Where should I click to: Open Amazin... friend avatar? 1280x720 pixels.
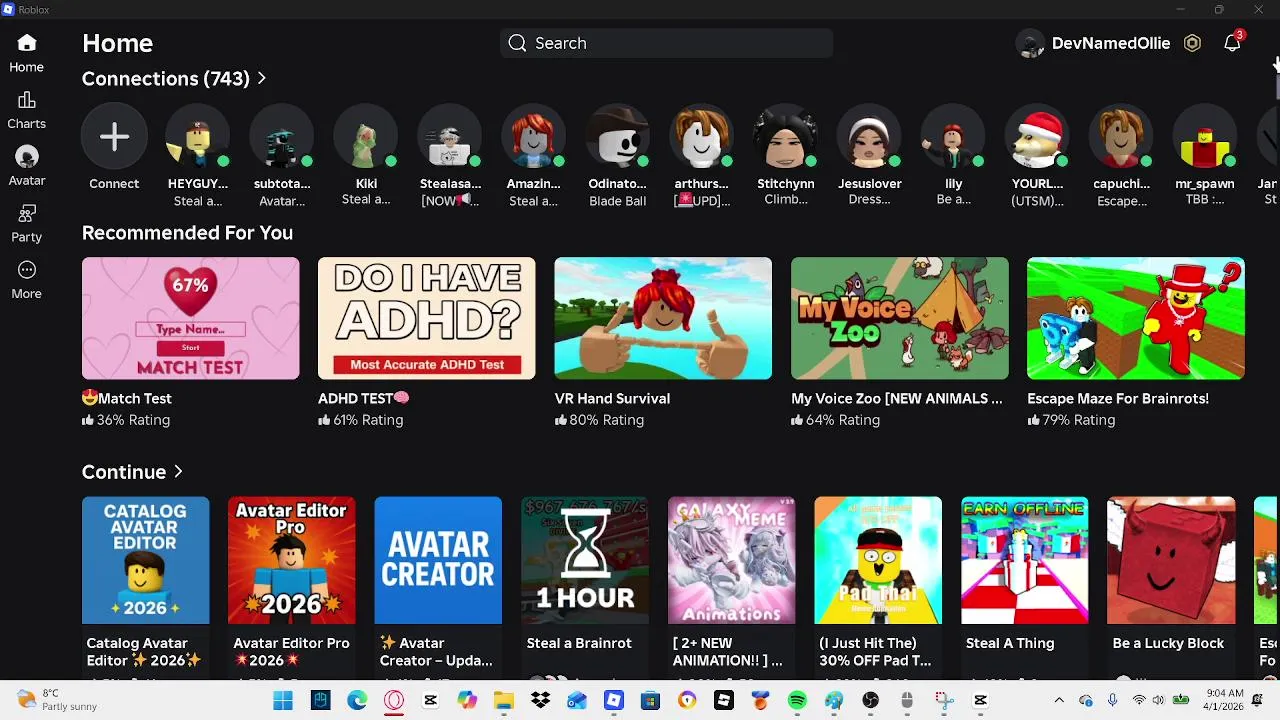(x=534, y=137)
